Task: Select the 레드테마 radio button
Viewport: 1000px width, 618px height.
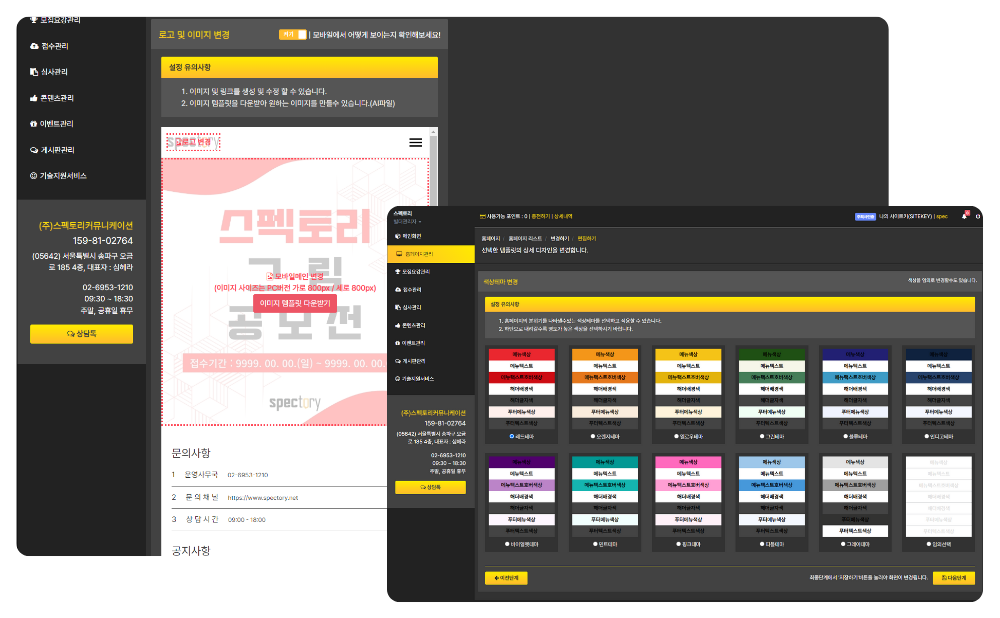Action: coord(511,436)
